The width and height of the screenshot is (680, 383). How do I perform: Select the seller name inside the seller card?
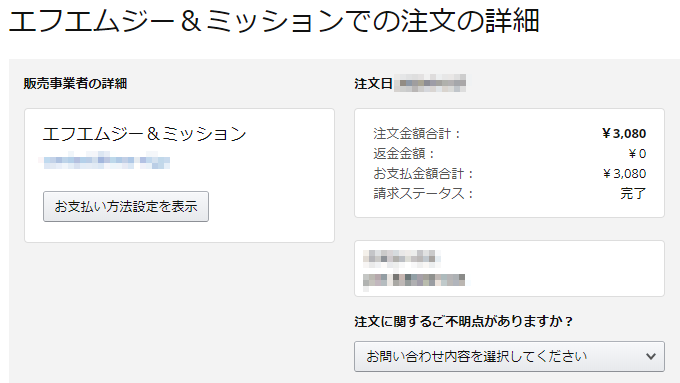click(x=144, y=134)
